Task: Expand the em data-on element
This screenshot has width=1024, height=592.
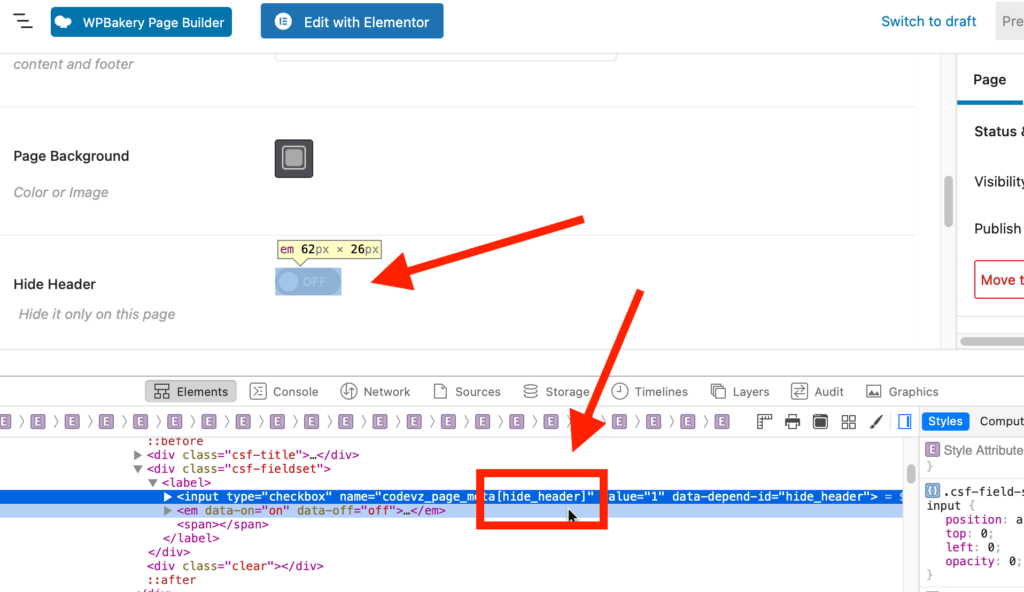Action: pyautogui.click(x=170, y=510)
